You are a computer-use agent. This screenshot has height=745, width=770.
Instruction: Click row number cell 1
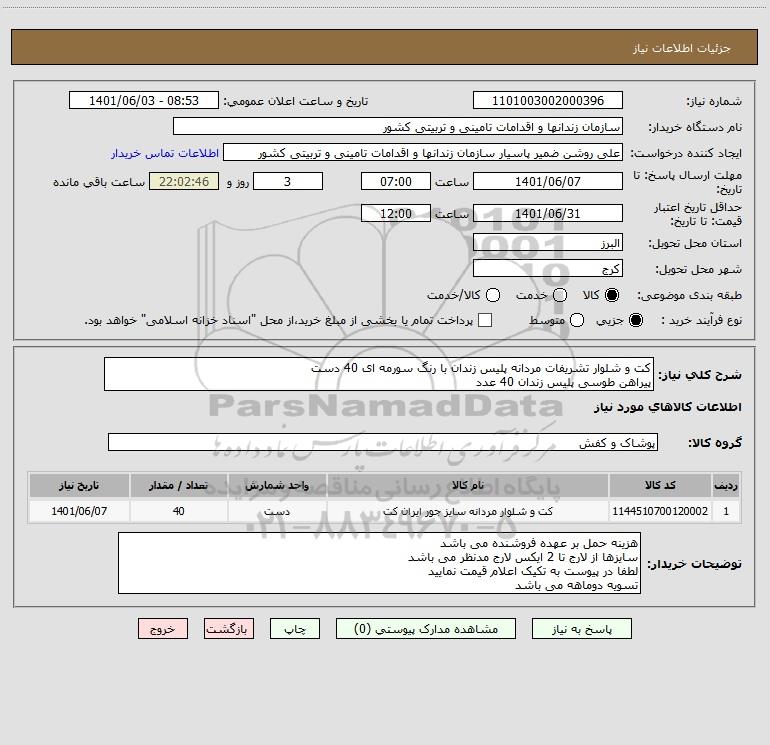point(726,511)
